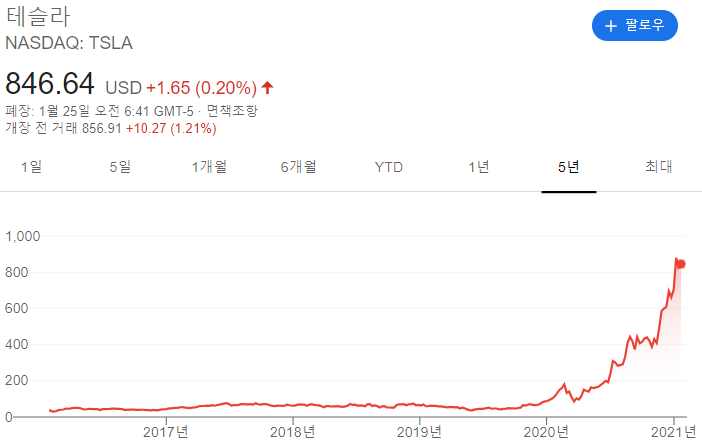Click the 2017년 axis label
This screenshot has width=702, height=445.
[x=165, y=432]
